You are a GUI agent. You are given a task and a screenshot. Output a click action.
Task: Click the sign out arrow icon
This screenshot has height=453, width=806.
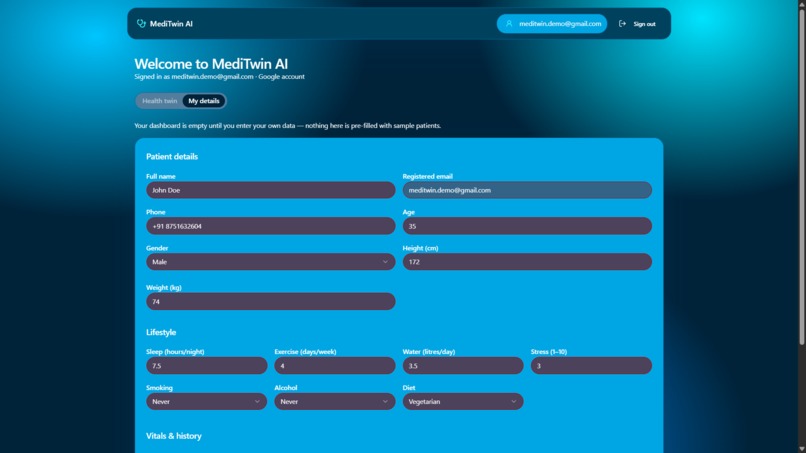coord(622,24)
